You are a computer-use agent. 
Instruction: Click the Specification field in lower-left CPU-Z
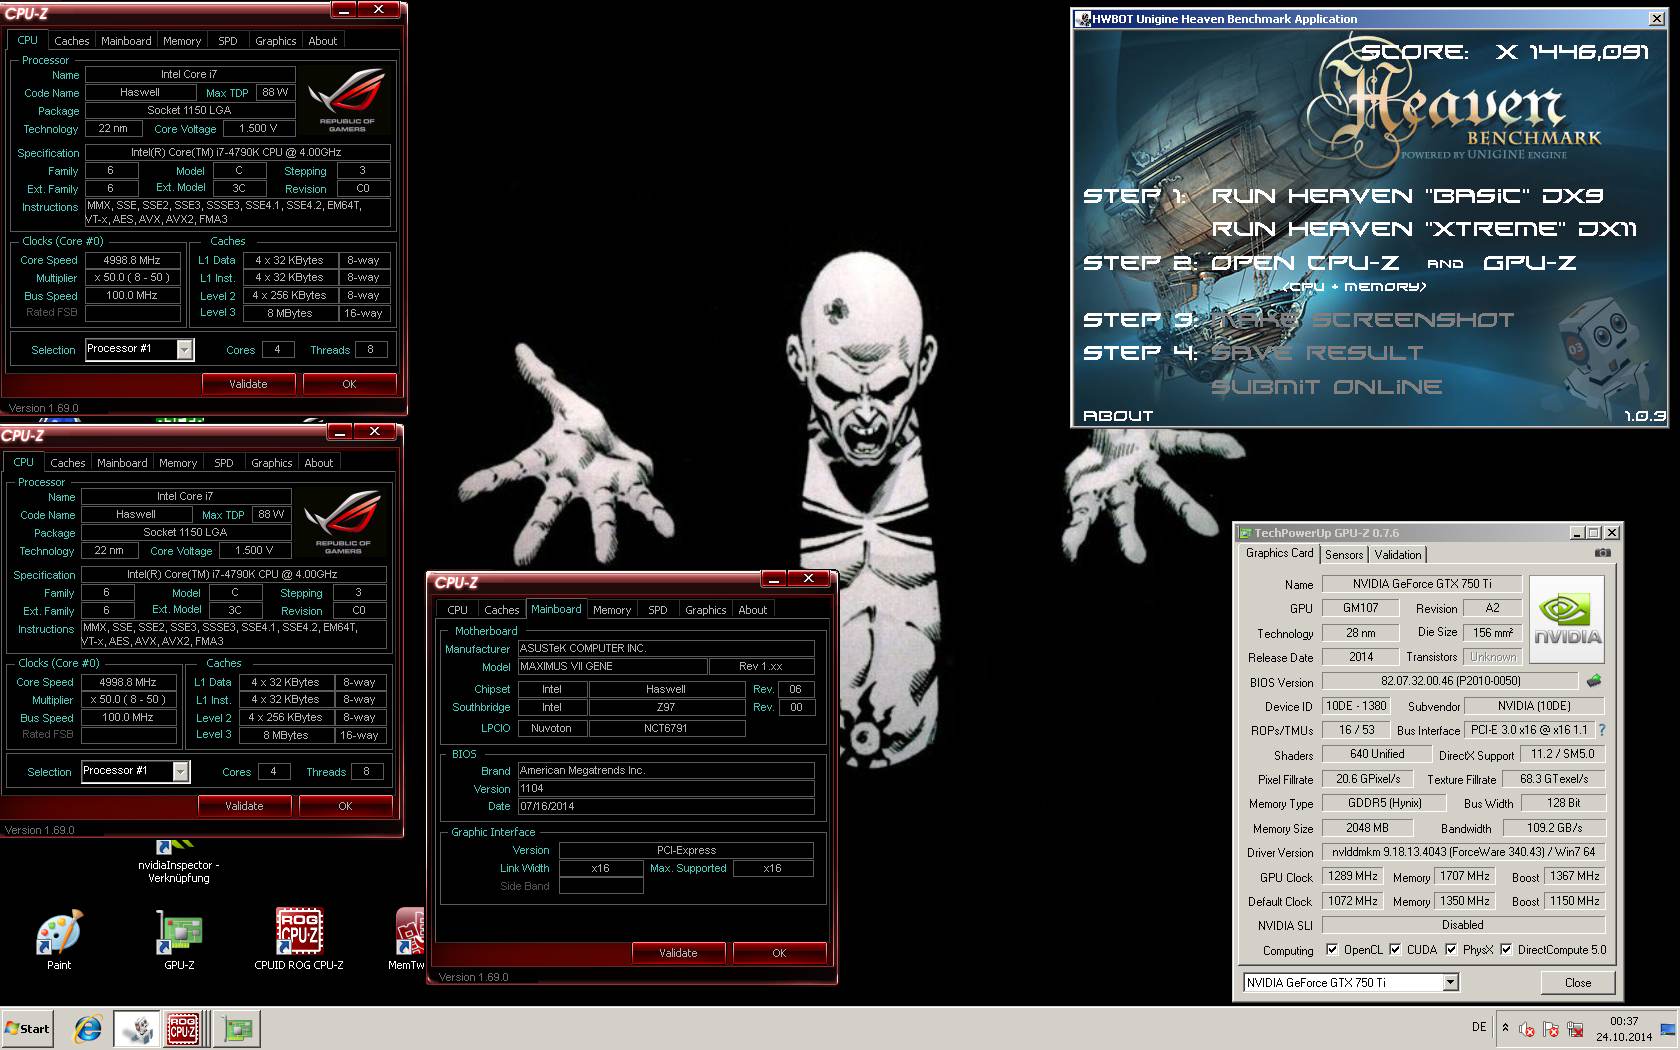233,575
